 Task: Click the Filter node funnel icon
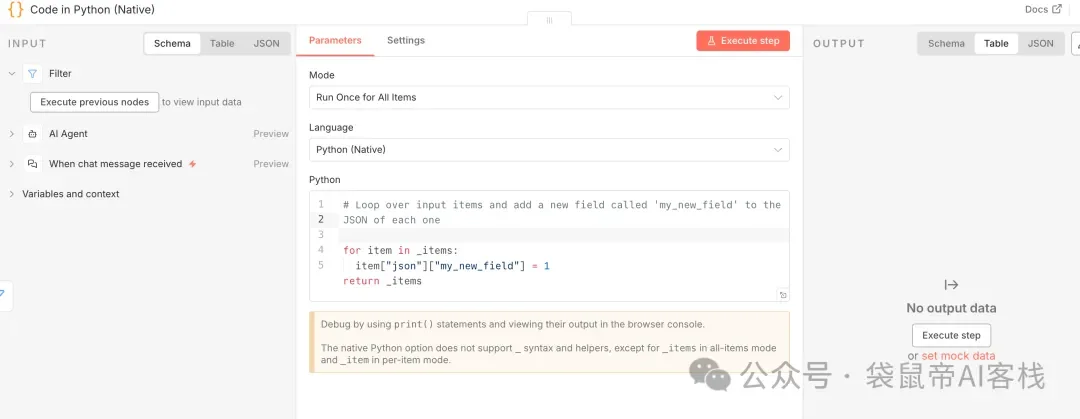33,73
